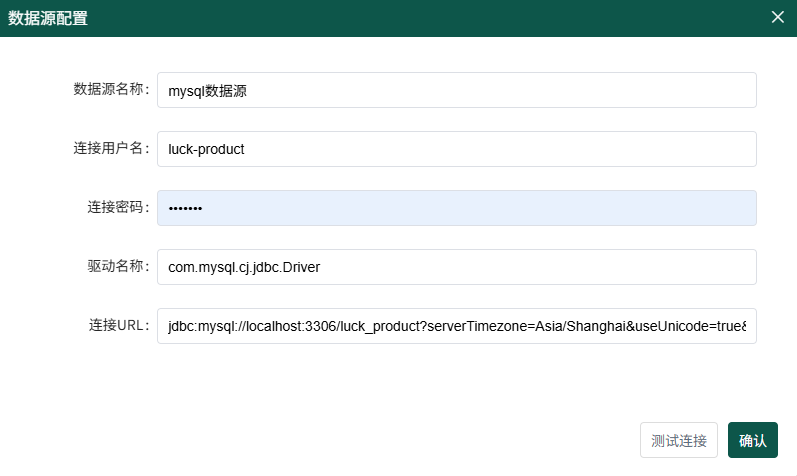797x476 pixels.
Task: Click the 测试连接 button
Action: coord(678,440)
